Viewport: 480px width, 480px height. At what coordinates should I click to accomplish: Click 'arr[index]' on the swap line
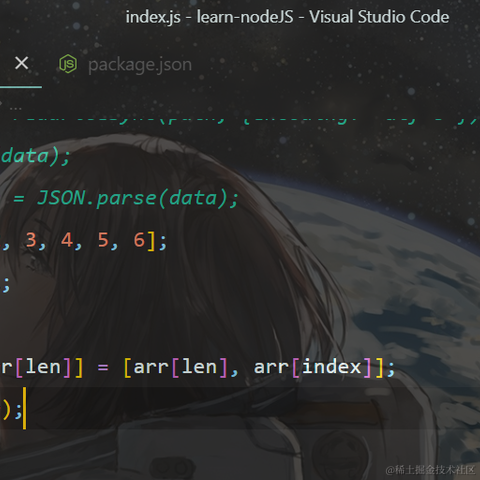312,367
